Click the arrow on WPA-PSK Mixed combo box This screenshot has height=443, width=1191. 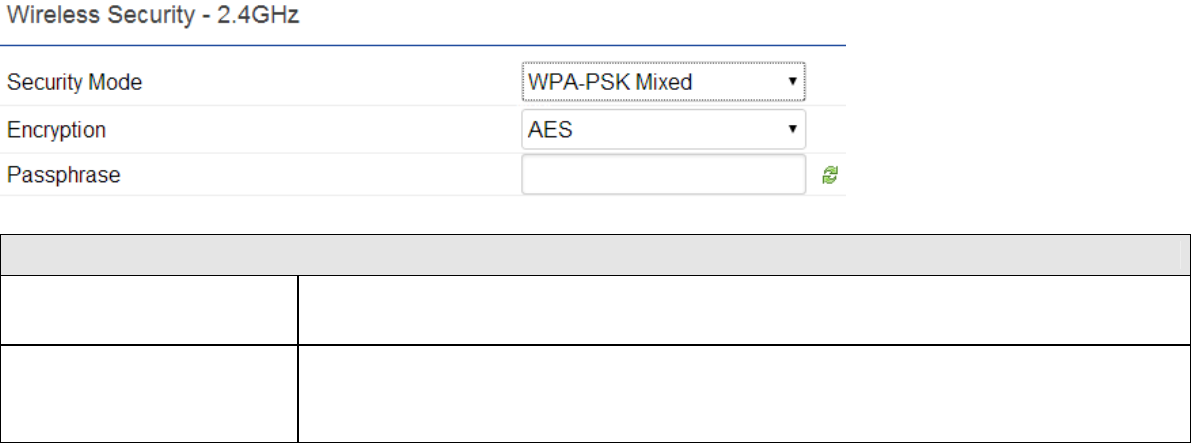pos(792,81)
